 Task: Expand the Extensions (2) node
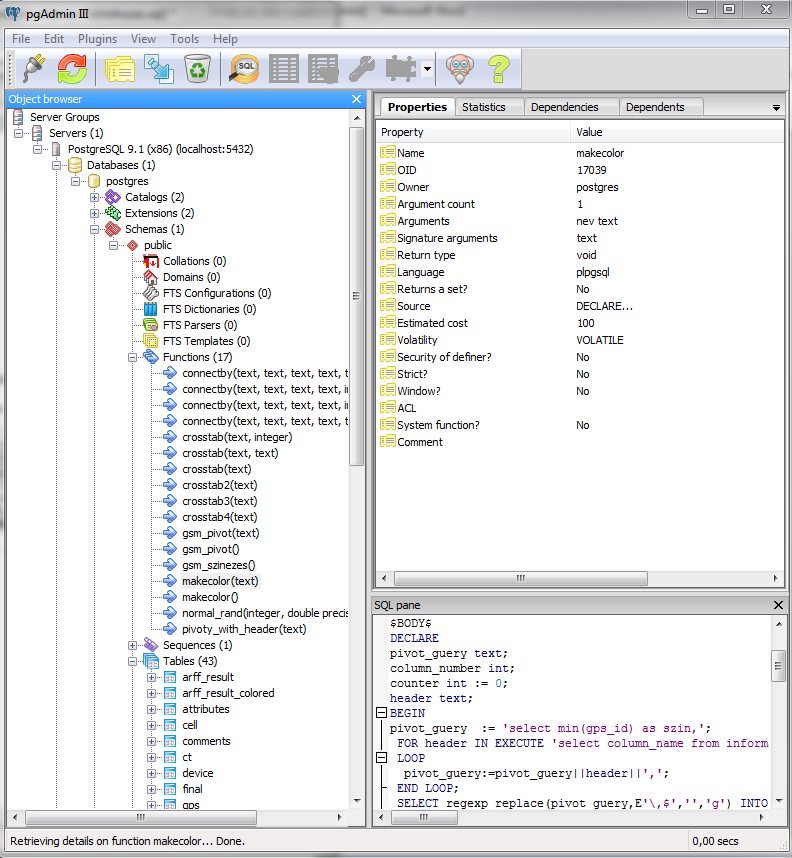point(94,213)
